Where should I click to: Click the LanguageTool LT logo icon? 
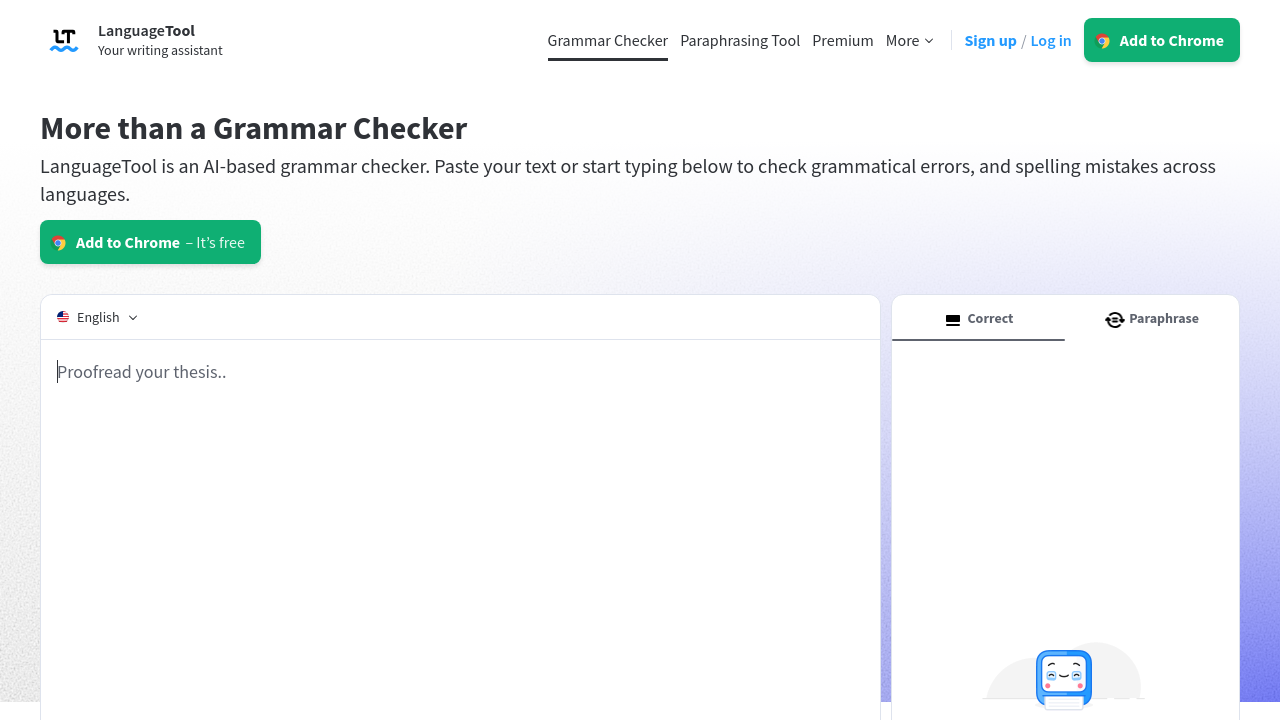pyautogui.click(x=64, y=40)
